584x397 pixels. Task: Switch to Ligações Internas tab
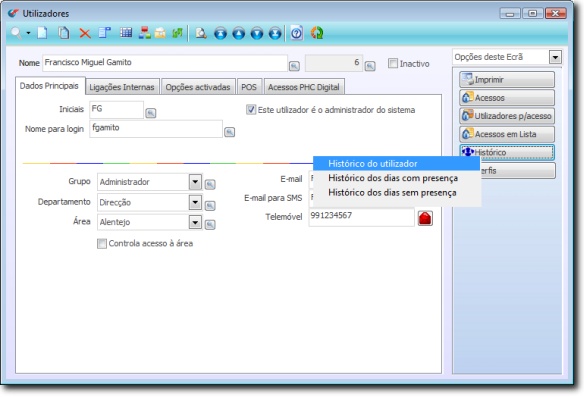(x=122, y=87)
